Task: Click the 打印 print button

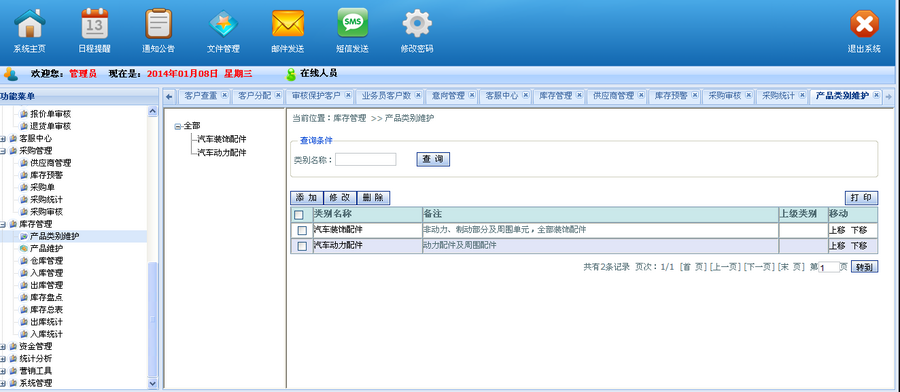Action: [x=861, y=197]
